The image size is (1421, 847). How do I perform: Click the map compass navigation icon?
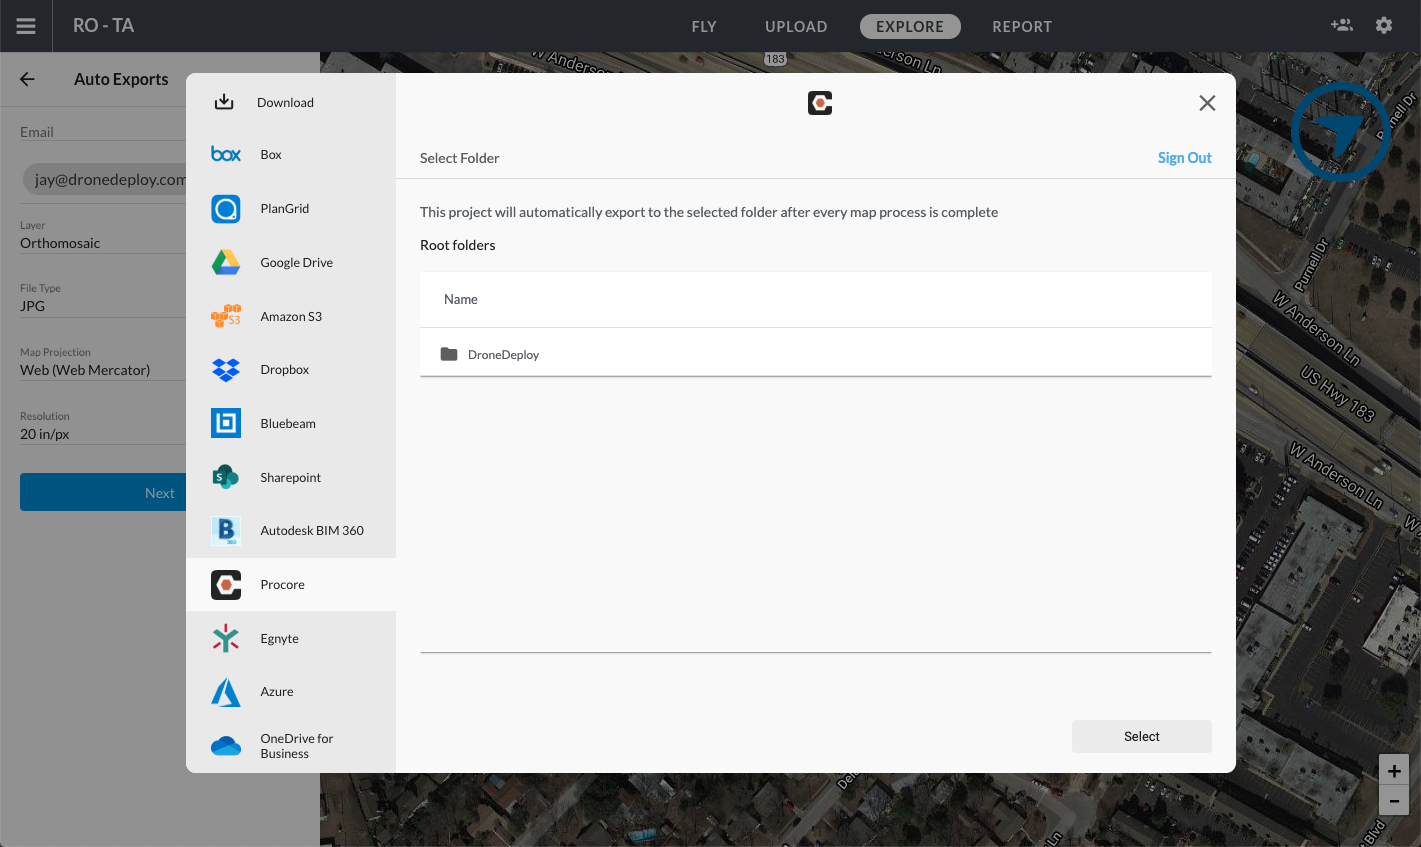point(1340,131)
